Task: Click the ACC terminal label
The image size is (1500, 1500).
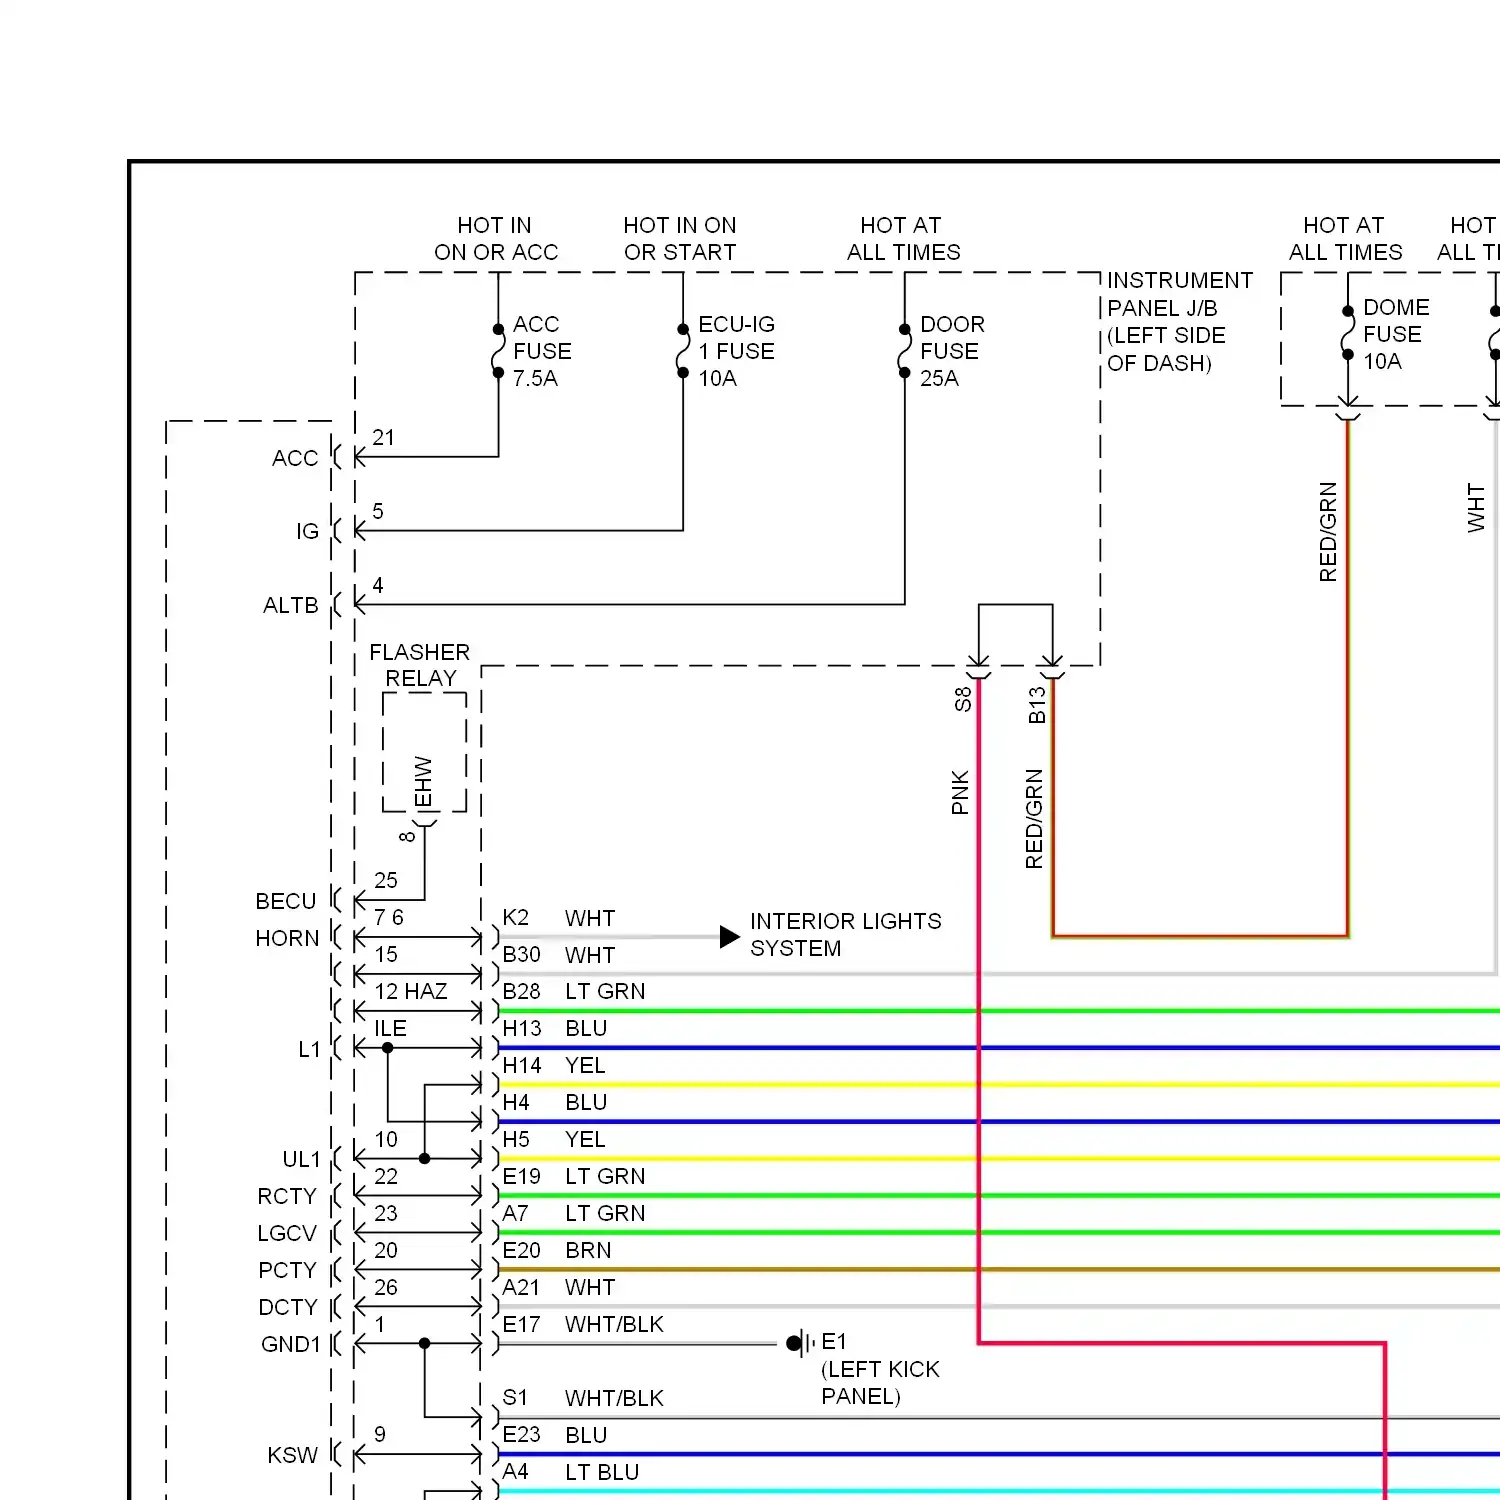Action: pos(295,458)
